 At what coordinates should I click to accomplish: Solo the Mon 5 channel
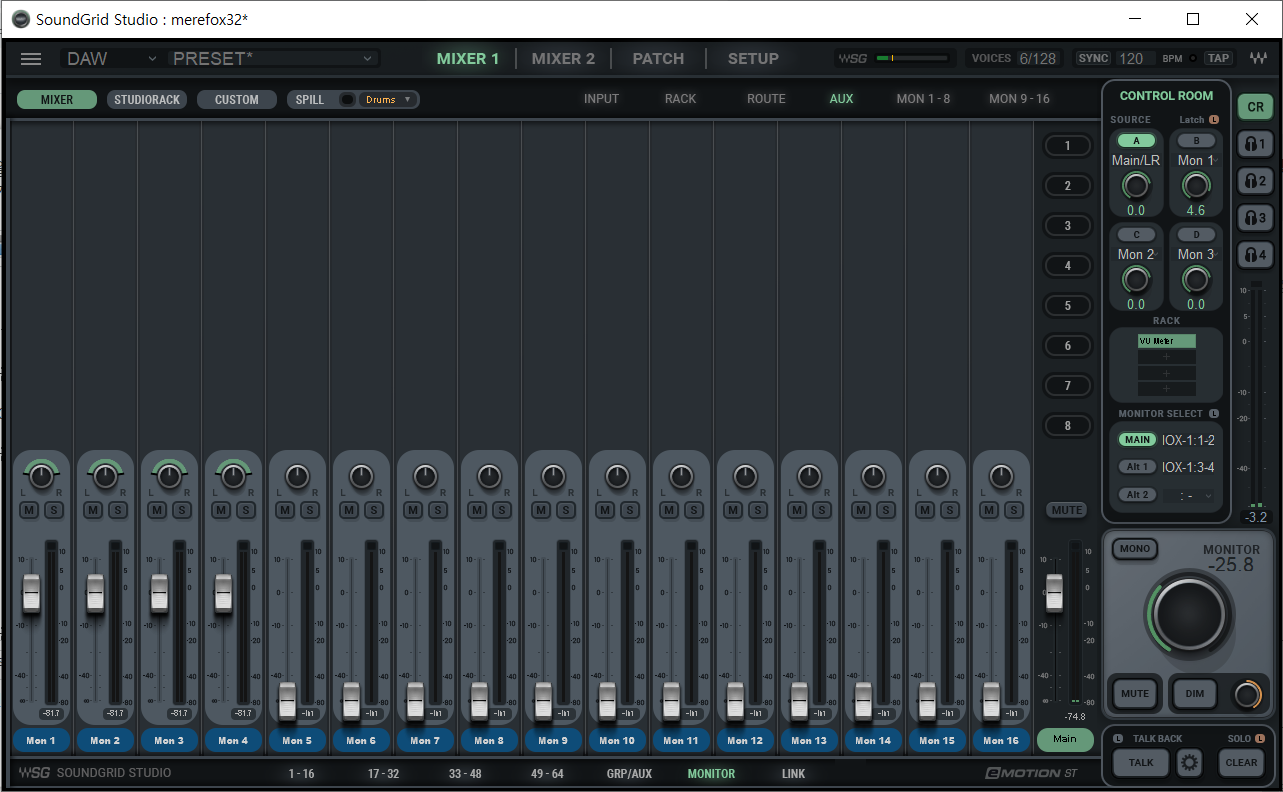(309, 510)
